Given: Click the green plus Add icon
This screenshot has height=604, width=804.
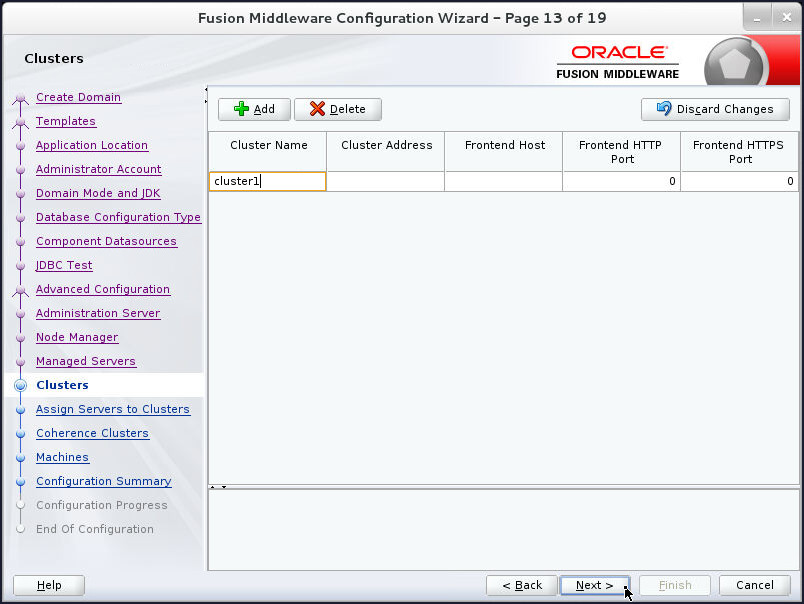Looking at the screenshot, I should [241, 109].
